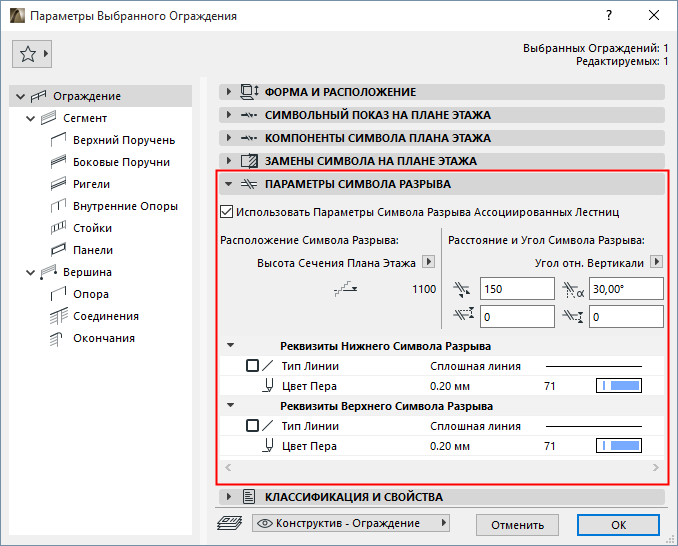Click the Ограждение railing icon in tree
The image size is (678, 546).
tap(38, 96)
